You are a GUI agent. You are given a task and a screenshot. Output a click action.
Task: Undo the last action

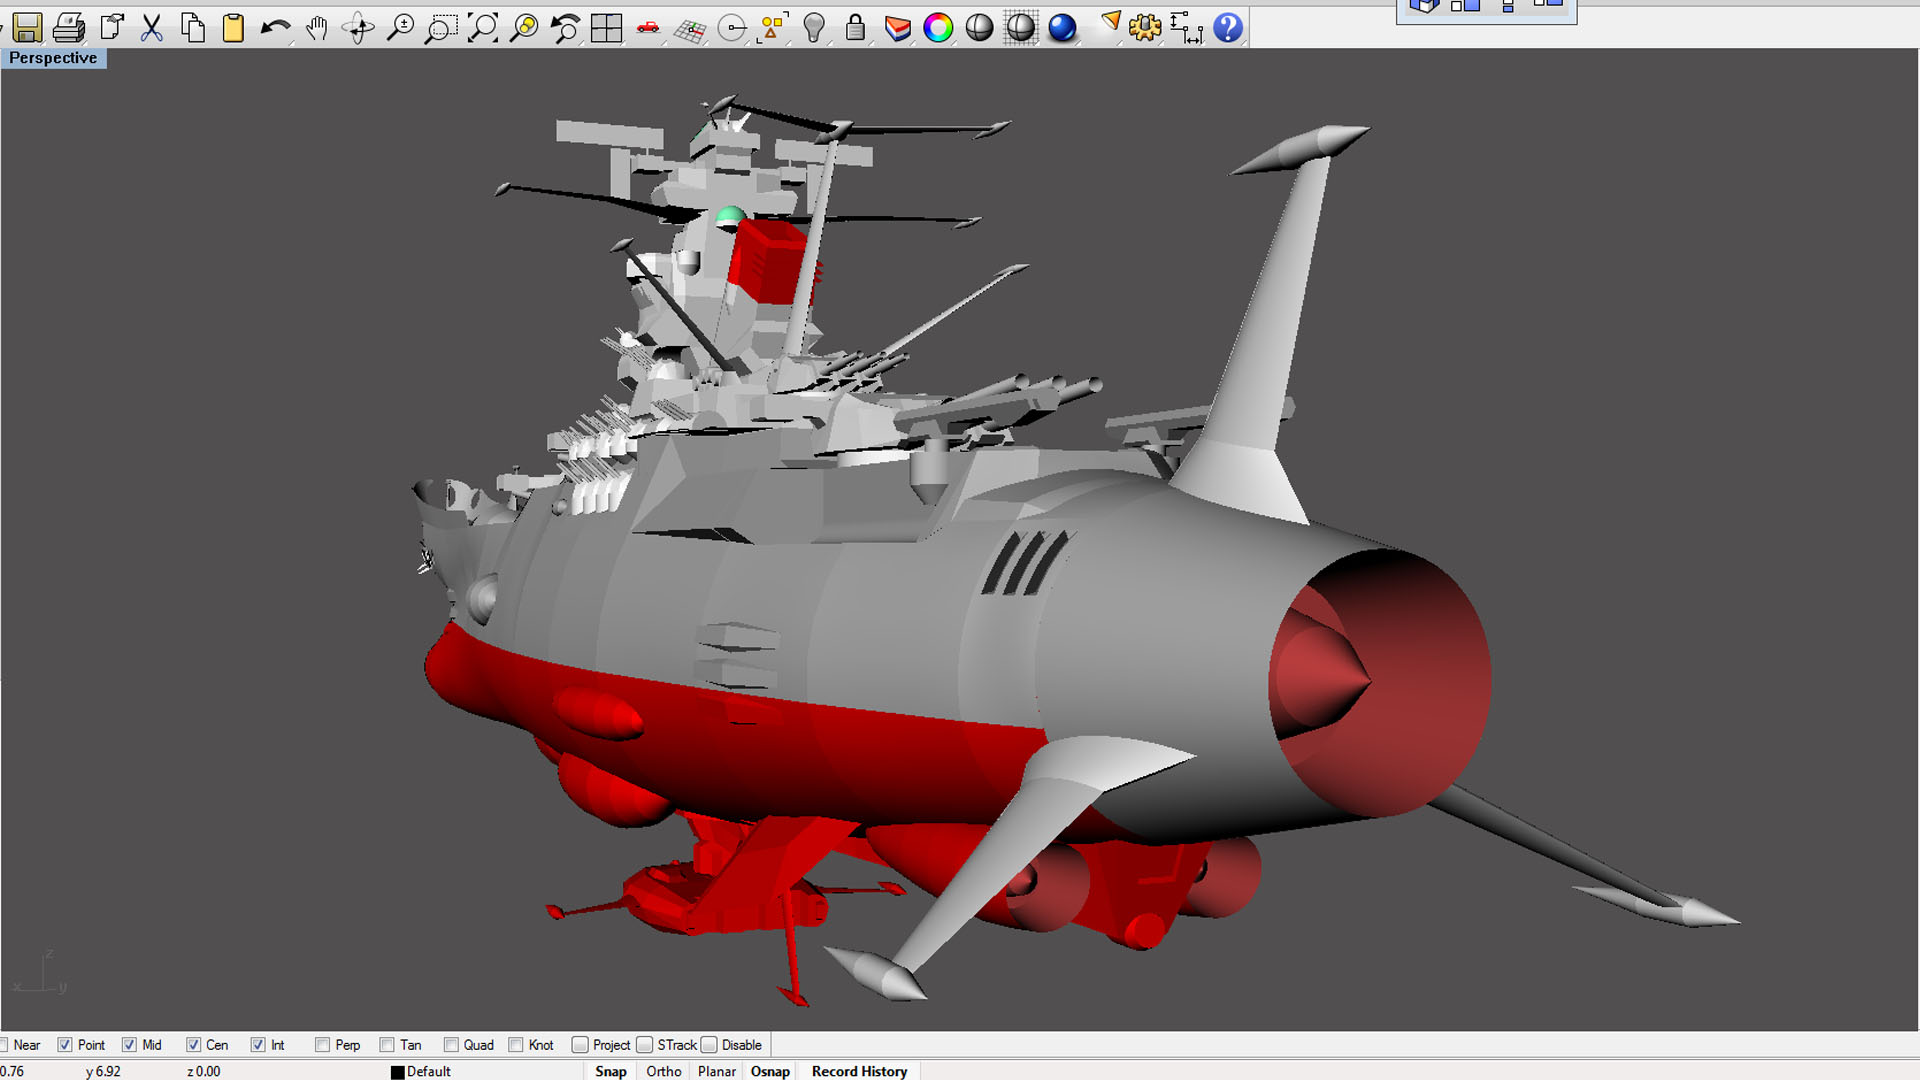(x=275, y=27)
